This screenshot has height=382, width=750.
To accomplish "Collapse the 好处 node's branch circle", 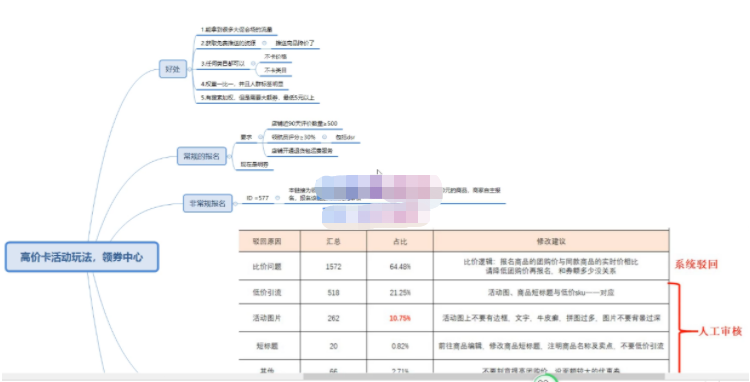I will click(190, 69).
